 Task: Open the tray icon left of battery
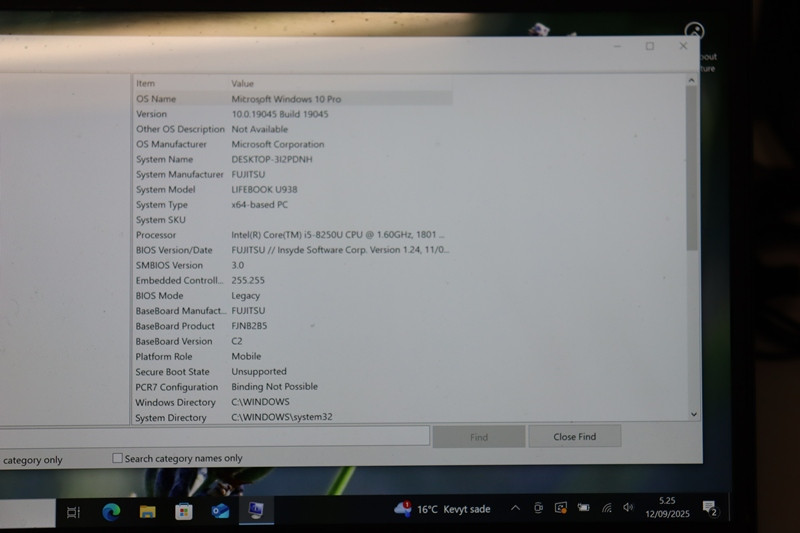pyautogui.click(x=561, y=507)
